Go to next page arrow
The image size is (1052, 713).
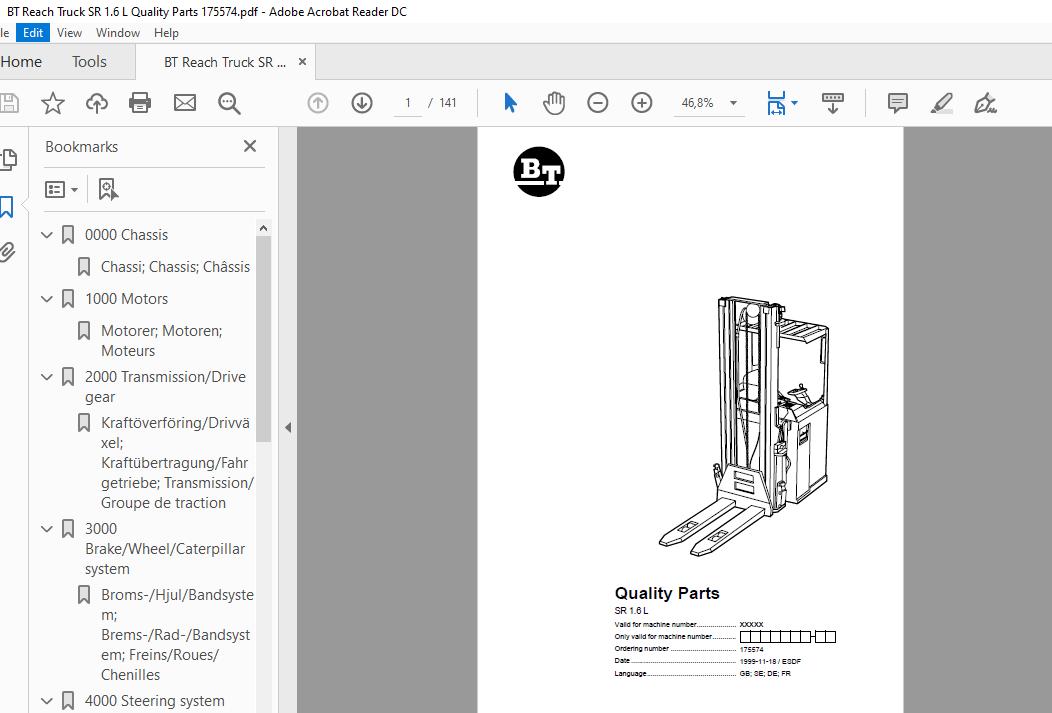tap(362, 103)
